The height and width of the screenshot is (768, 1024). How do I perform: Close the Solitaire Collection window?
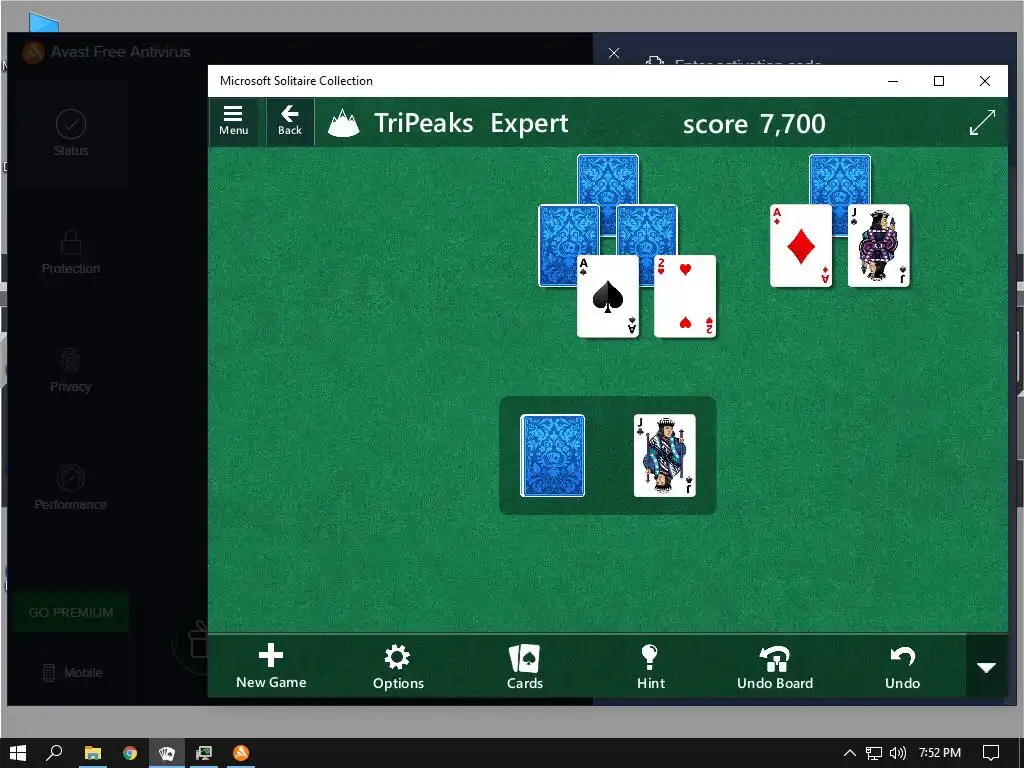tap(985, 81)
